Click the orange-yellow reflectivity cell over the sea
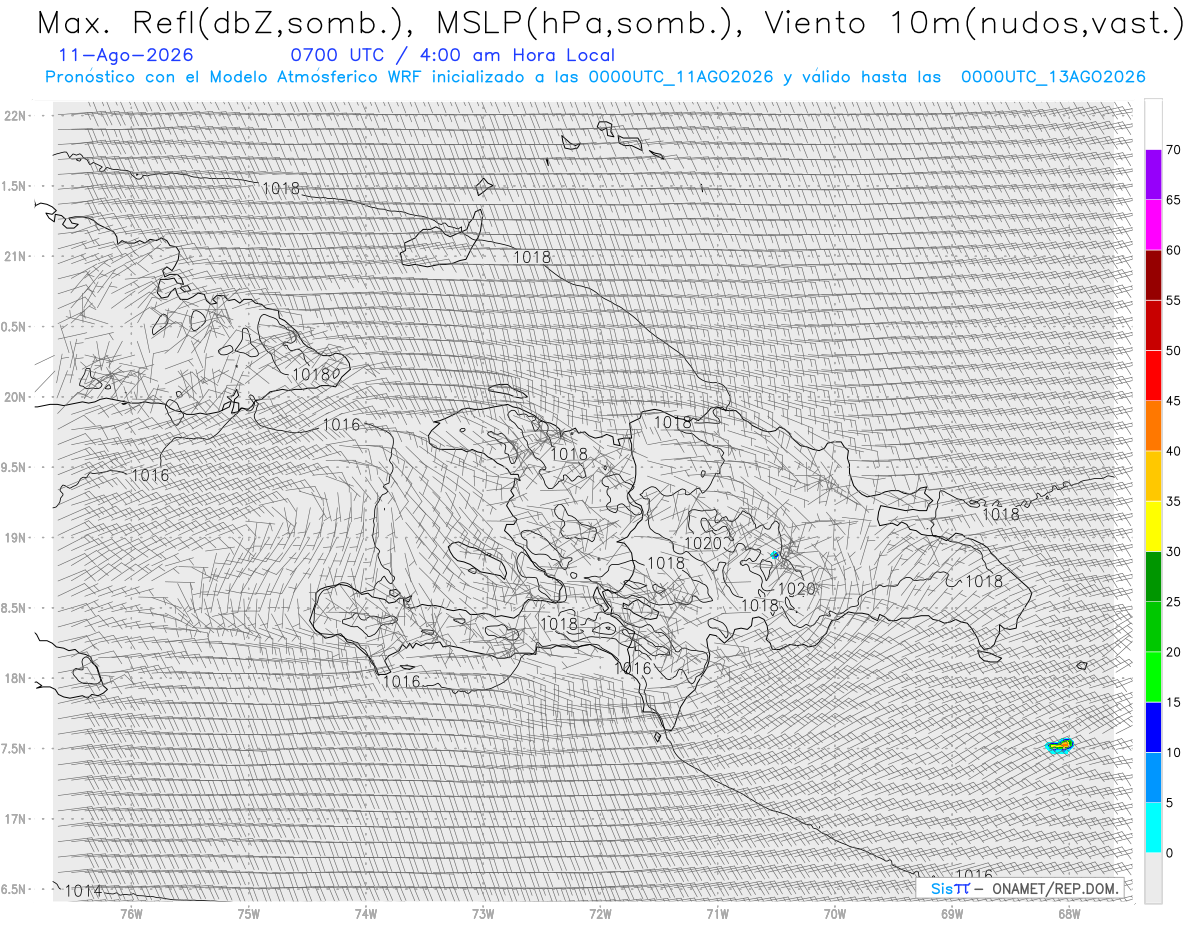Image resolution: width=1200 pixels, height=927 pixels. click(1059, 745)
